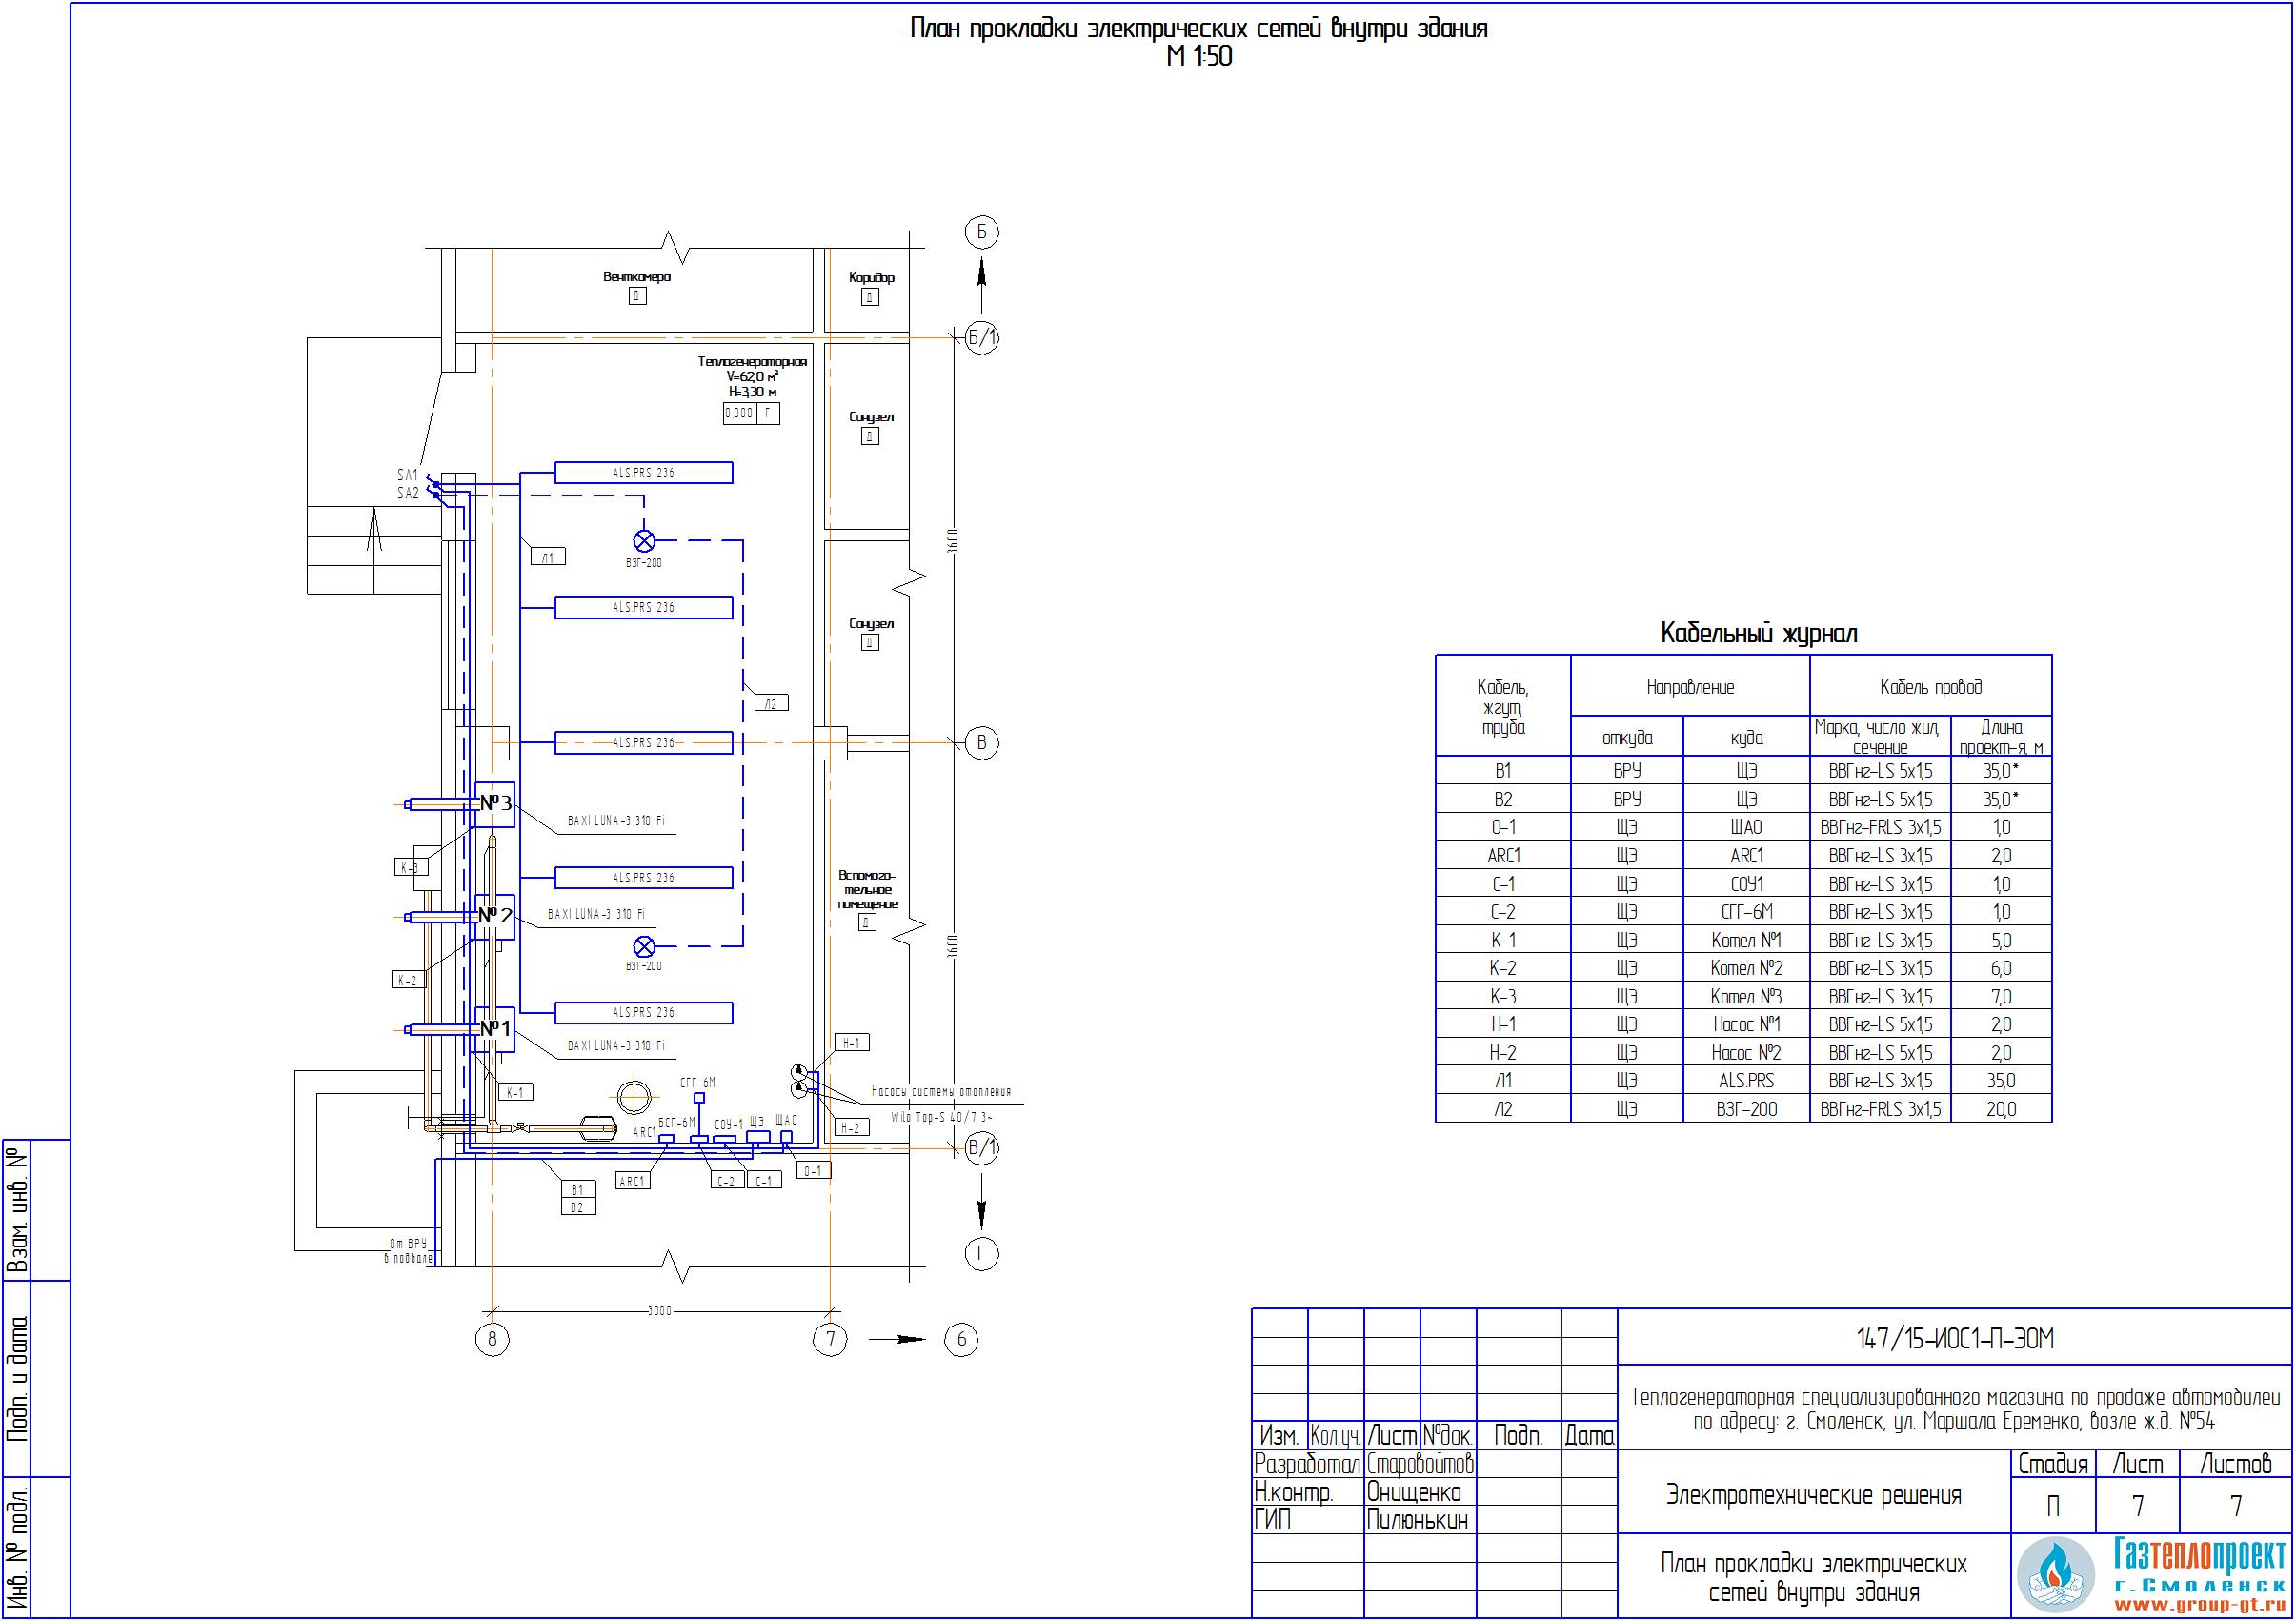The height and width of the screenshot is (1621, 2296).
Task: Click boiler №3 block on plan
Action: tap(495, 804)
